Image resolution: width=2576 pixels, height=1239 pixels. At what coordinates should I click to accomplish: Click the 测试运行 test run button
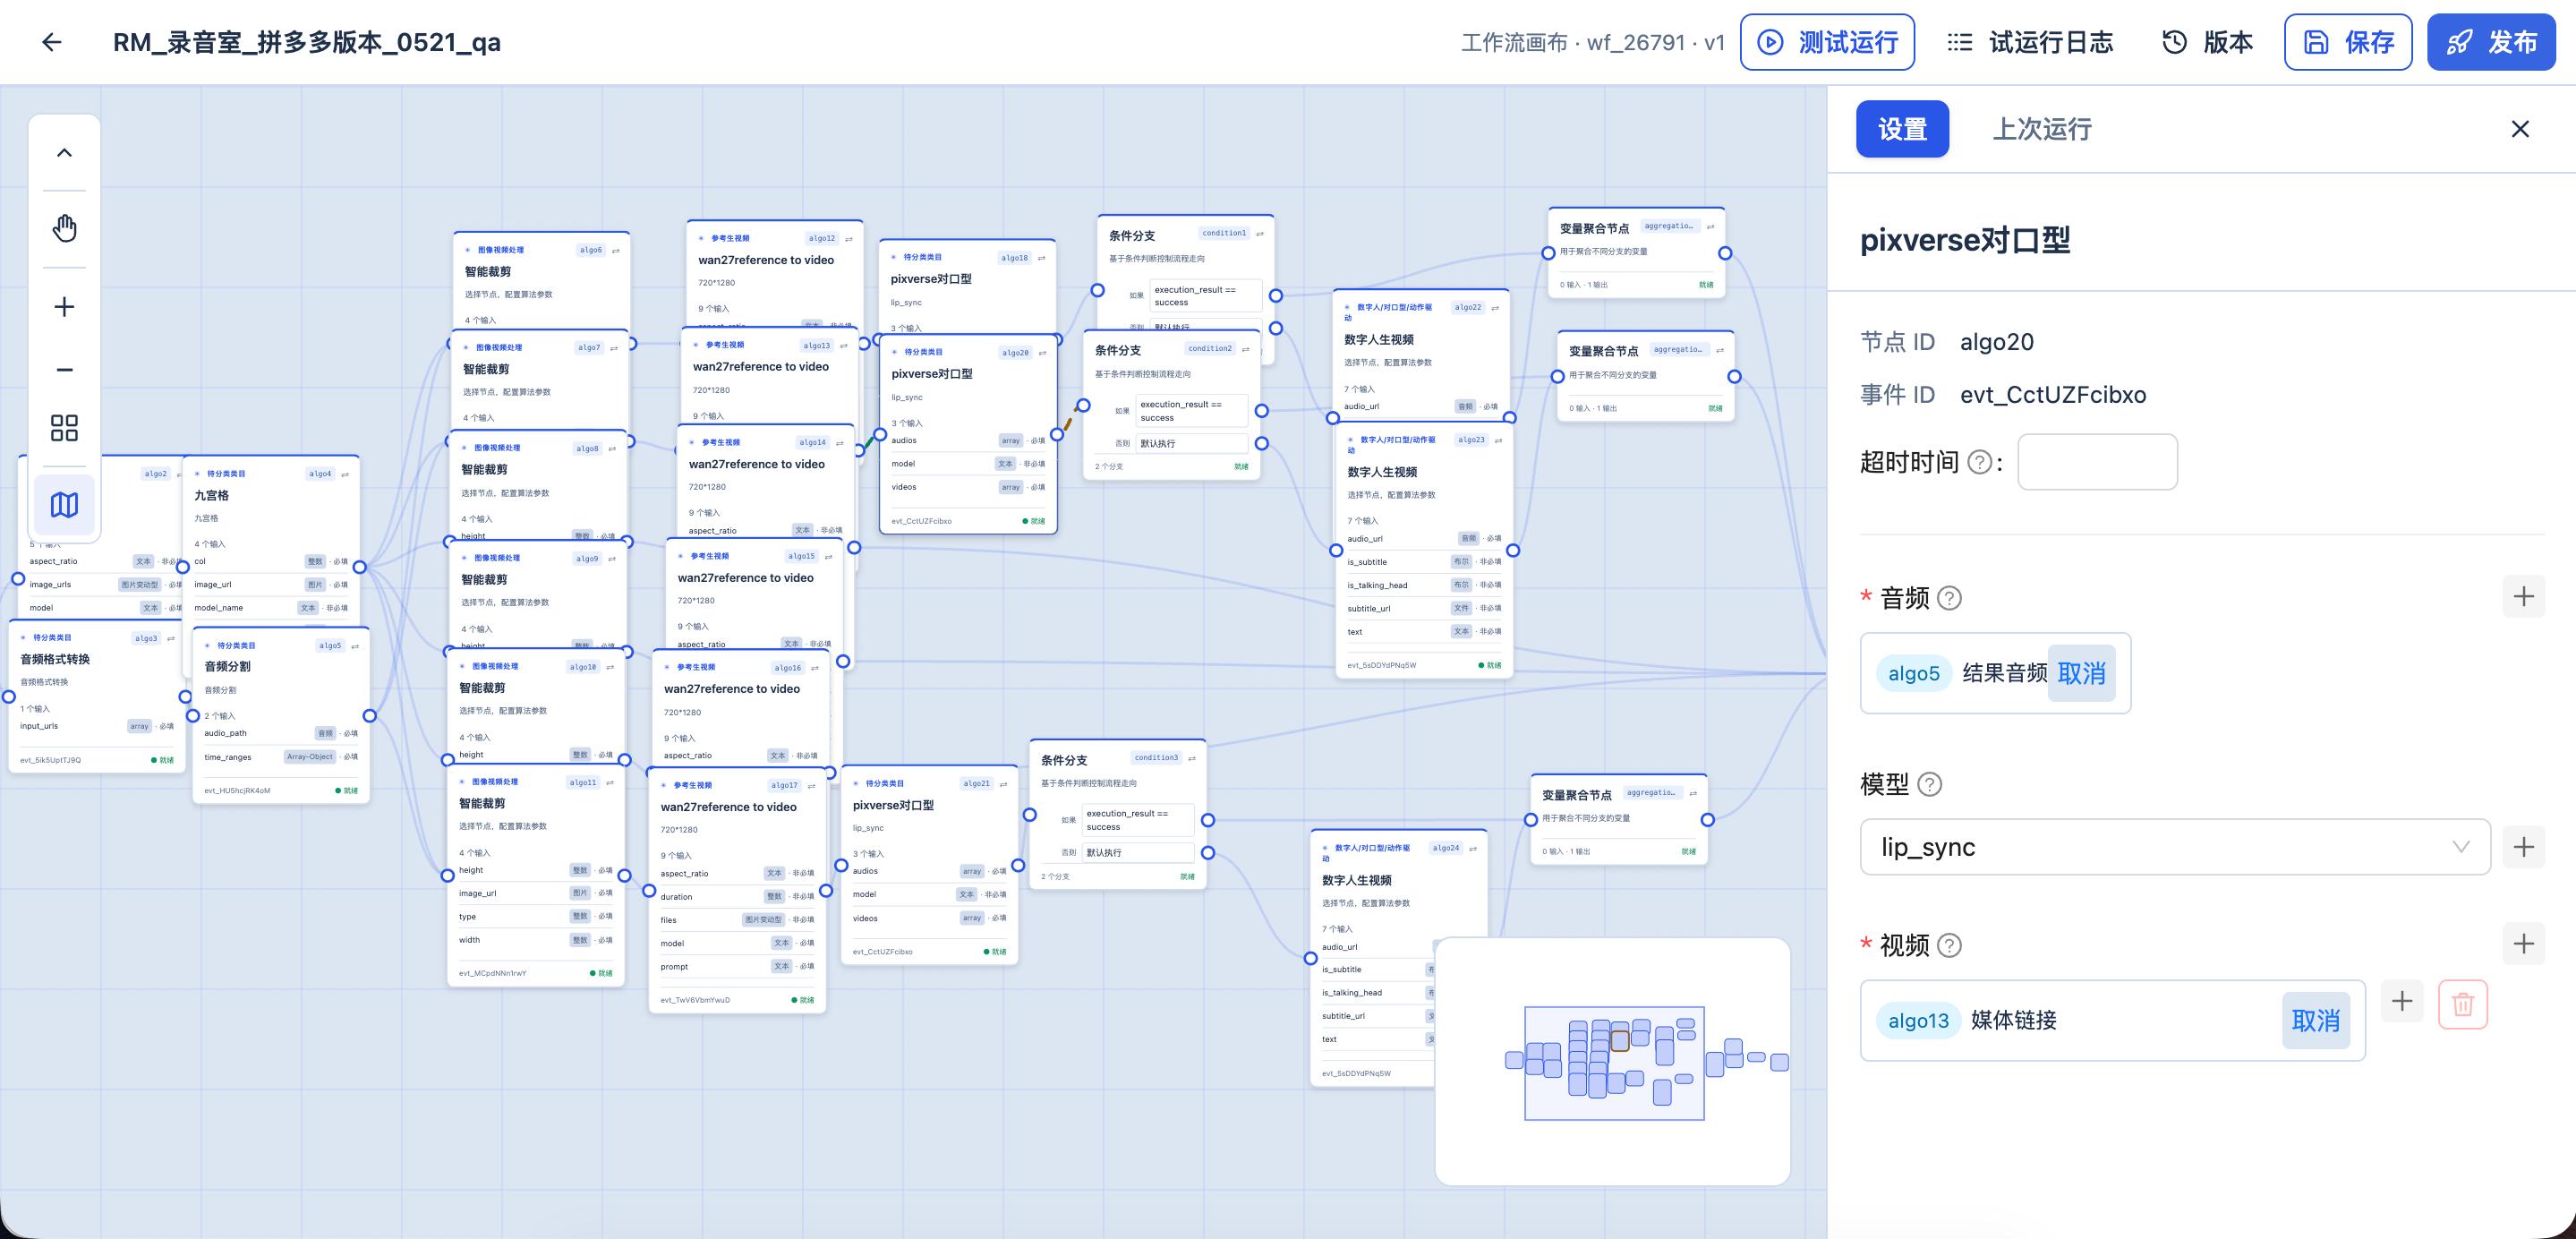pyautogui.click(x=1827, y=42)
